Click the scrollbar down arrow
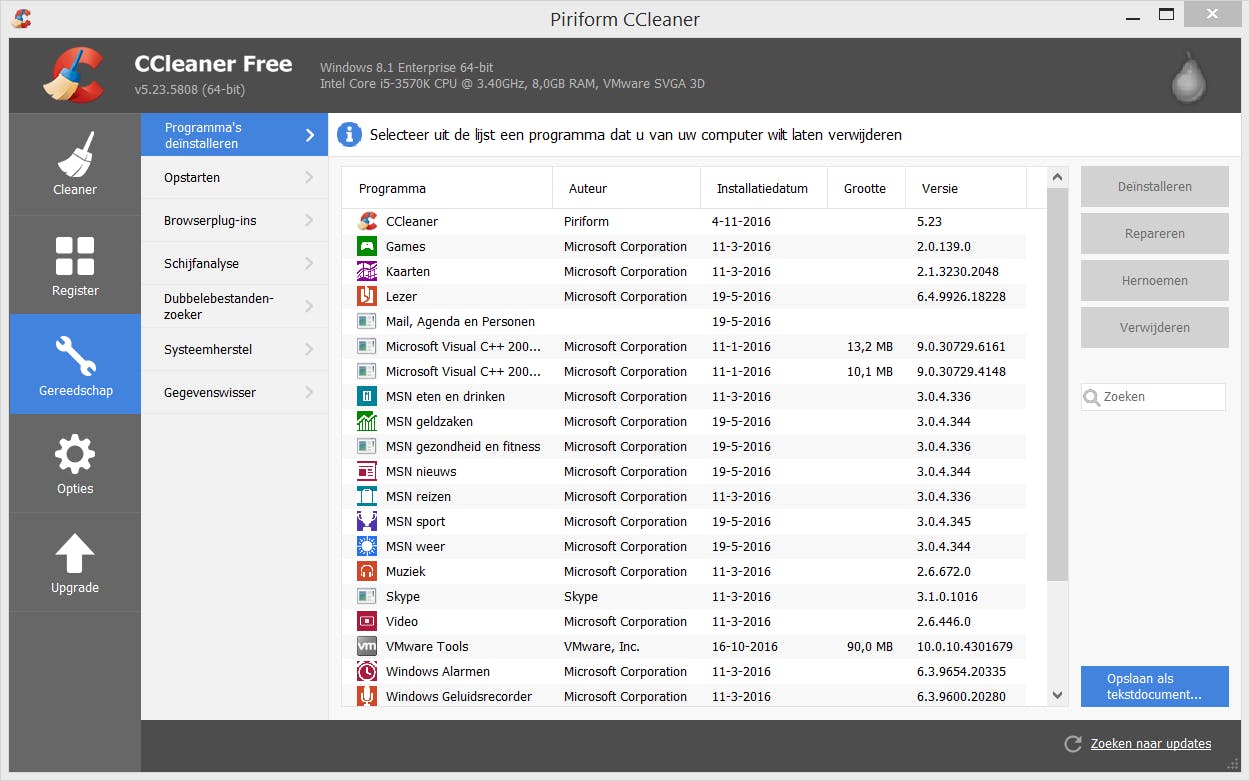This screenshot has width=1250, height=781. (x=1057, y=695)
